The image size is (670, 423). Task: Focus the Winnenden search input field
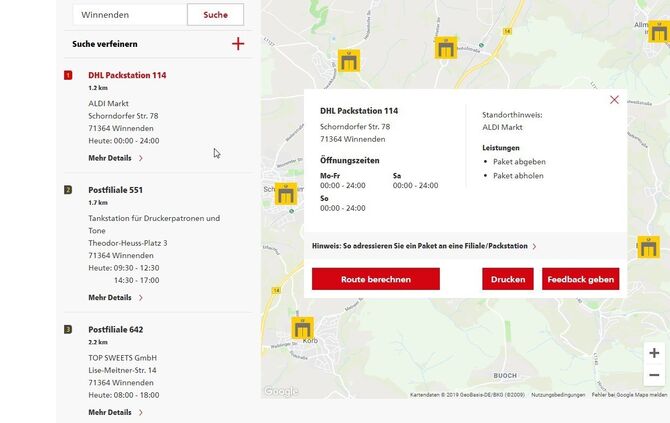point(130,15)
